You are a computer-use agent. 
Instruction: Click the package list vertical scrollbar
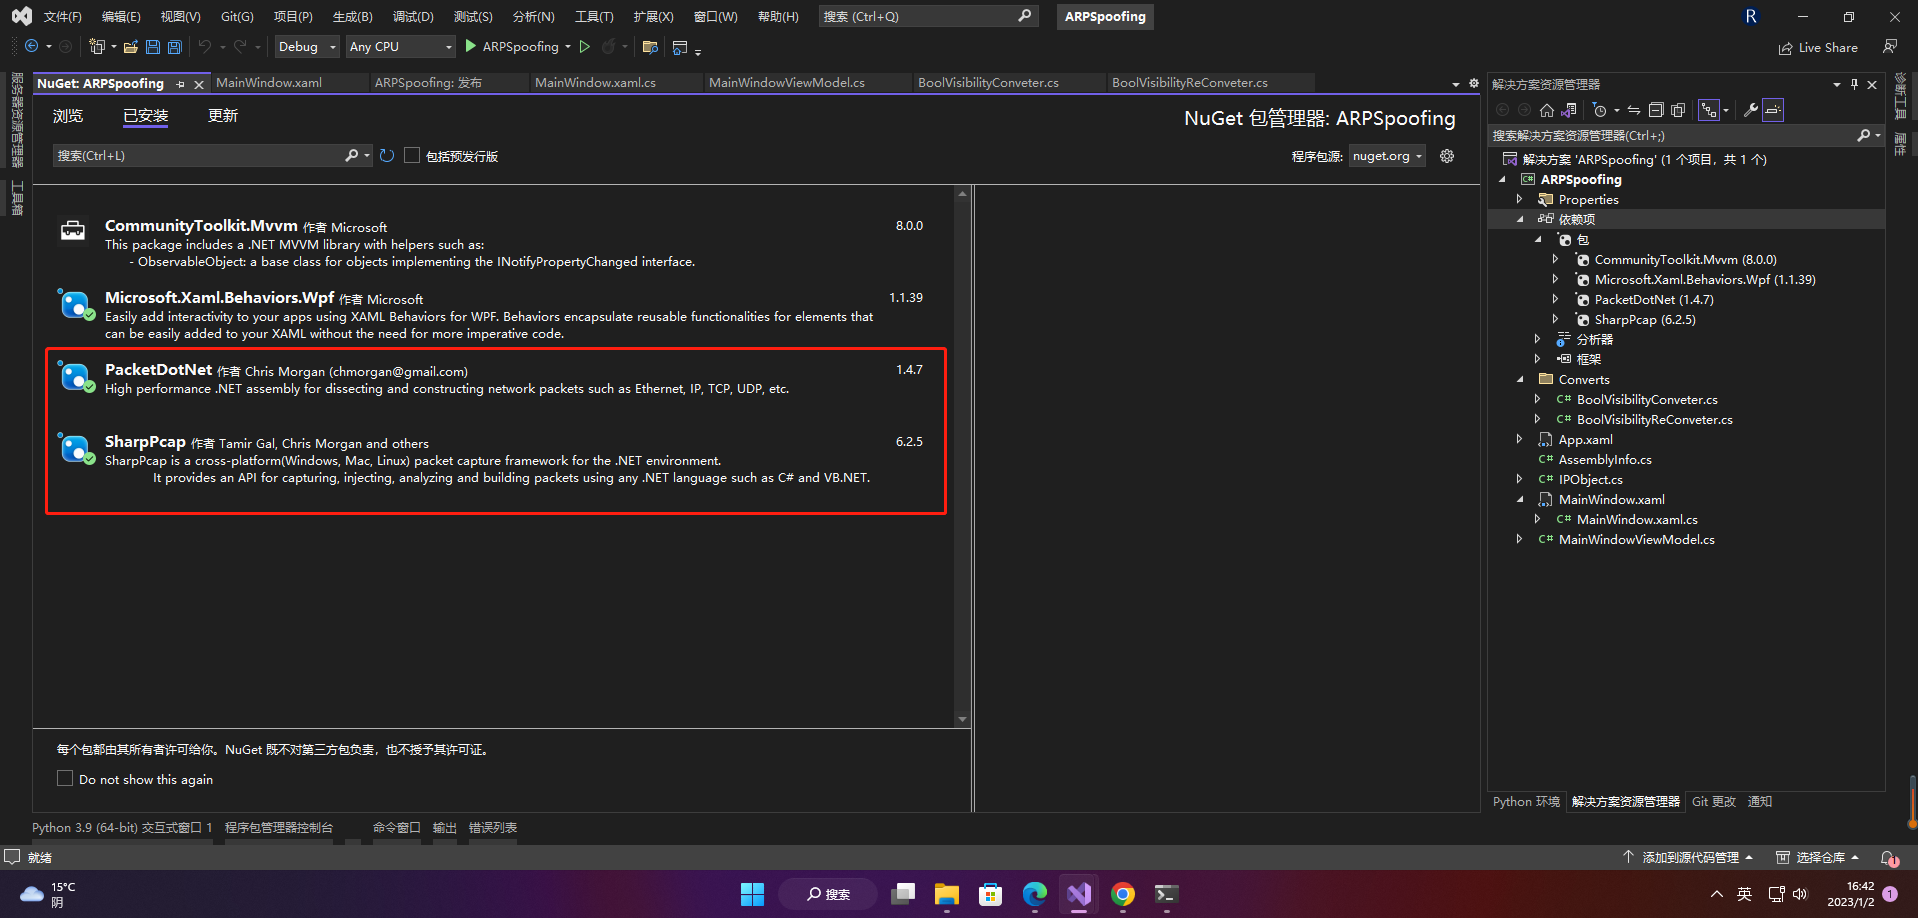[x=962, y=455]
